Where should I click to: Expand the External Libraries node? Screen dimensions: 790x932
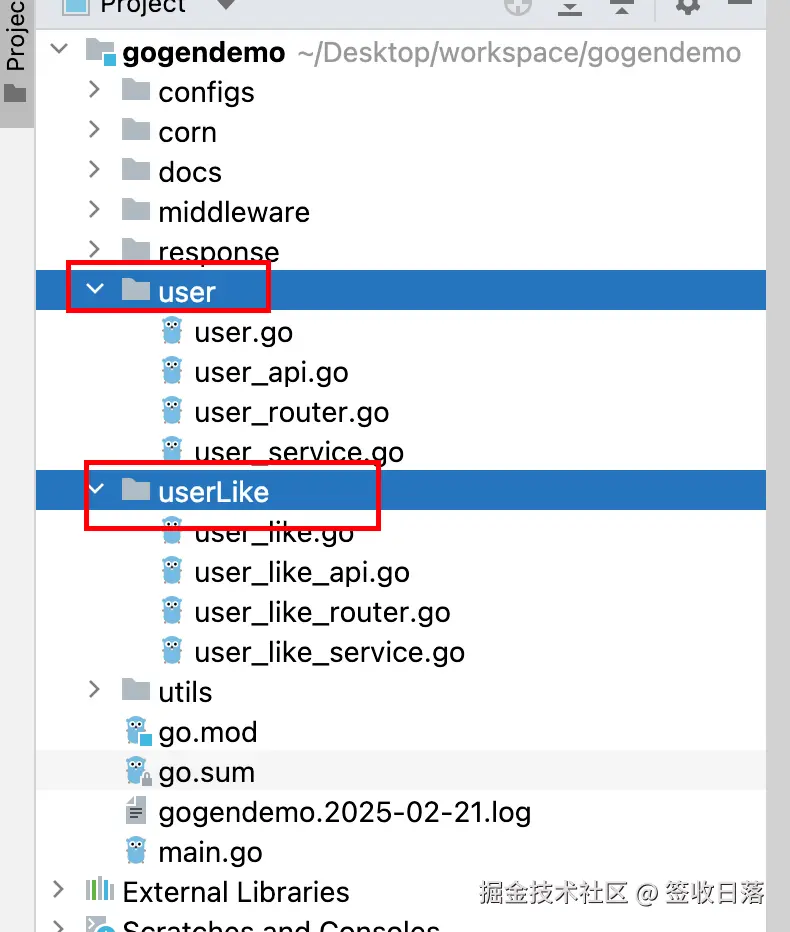click(58, 890)
